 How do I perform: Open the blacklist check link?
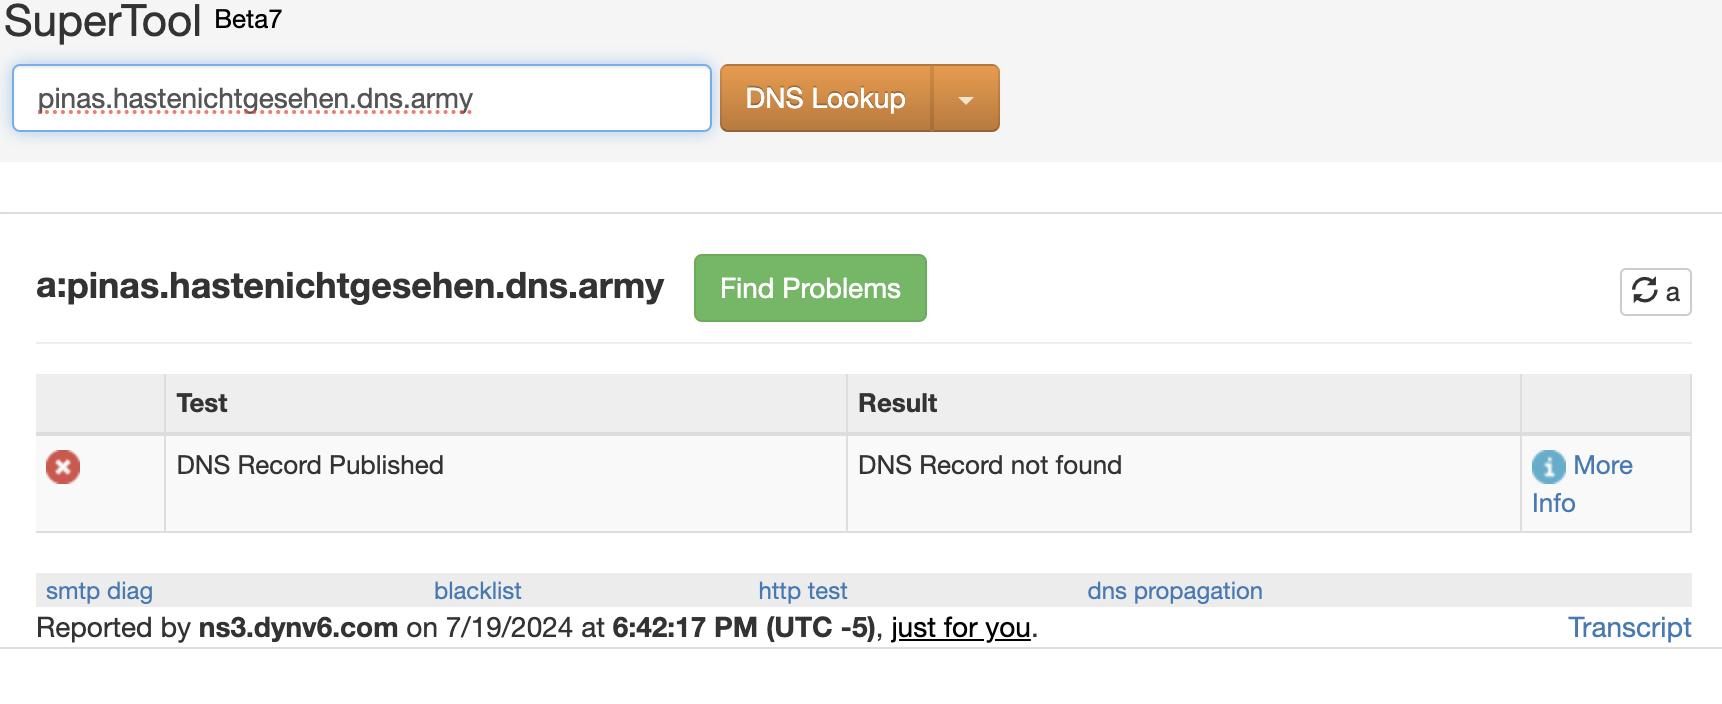click(x=477, y=591)
